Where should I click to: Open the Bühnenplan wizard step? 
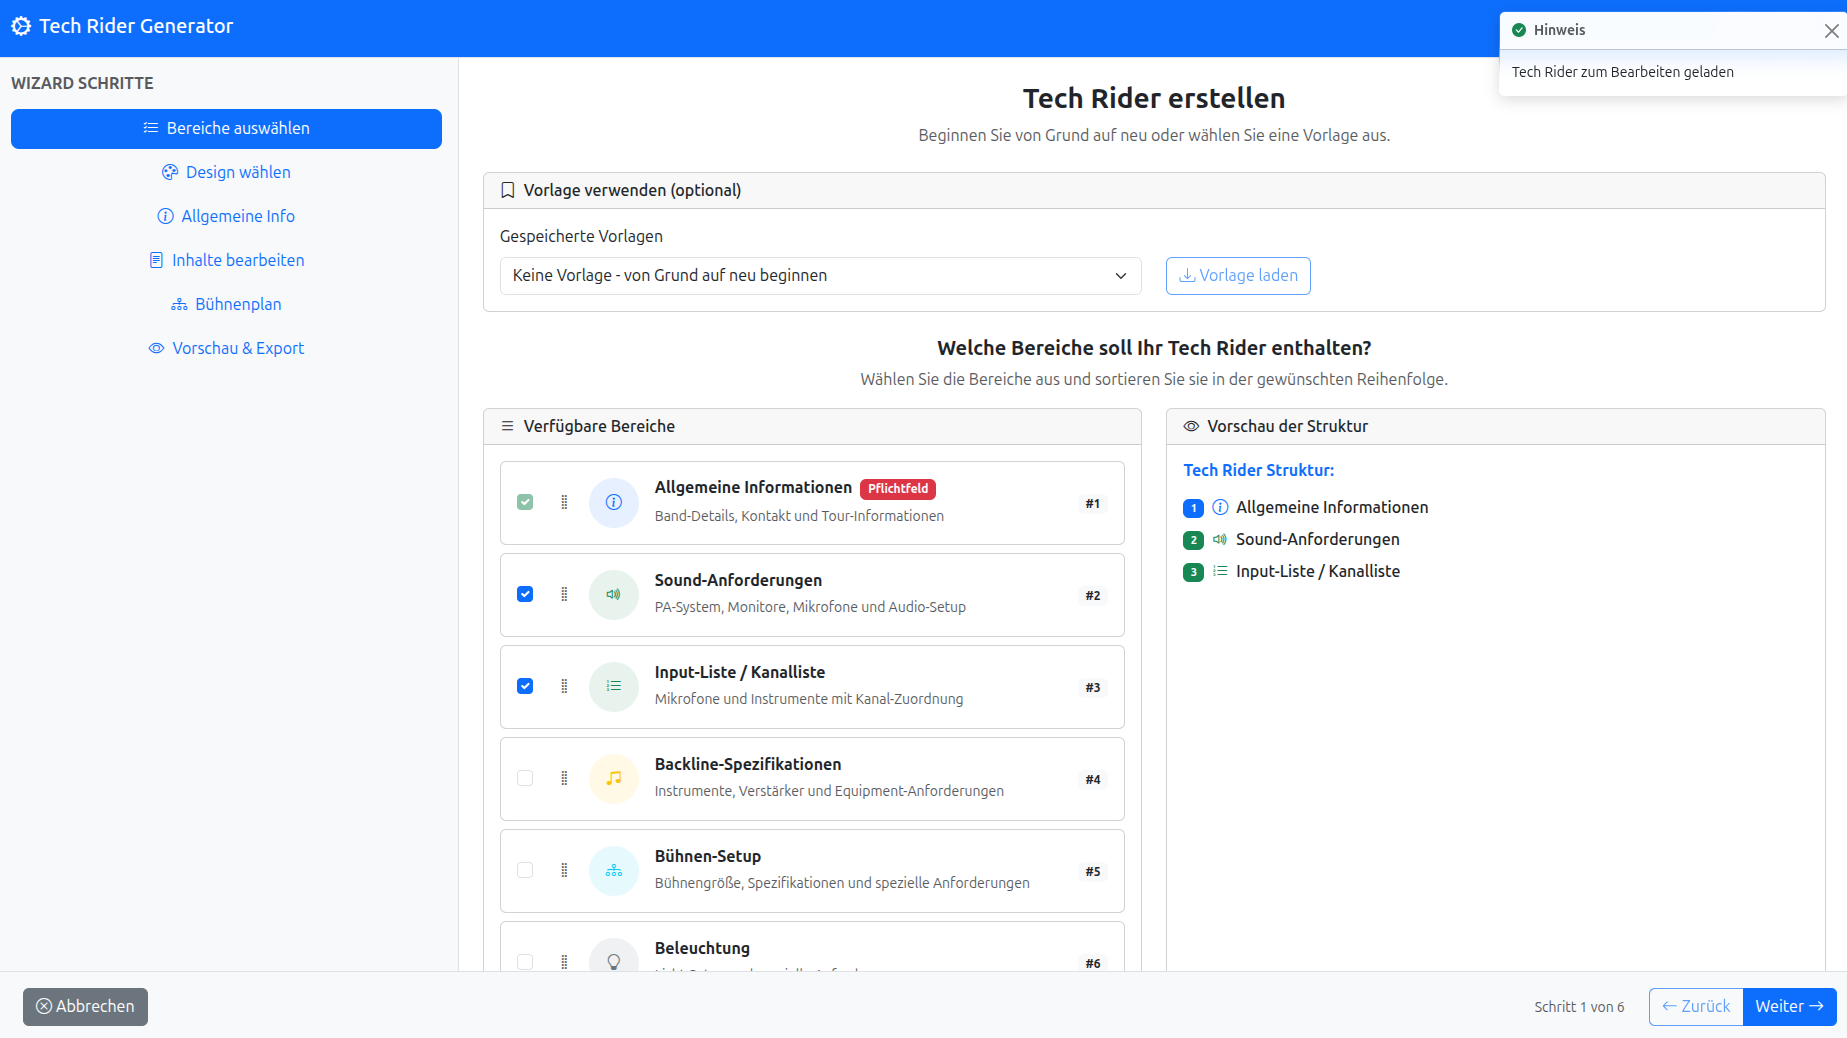click(226, 304)
